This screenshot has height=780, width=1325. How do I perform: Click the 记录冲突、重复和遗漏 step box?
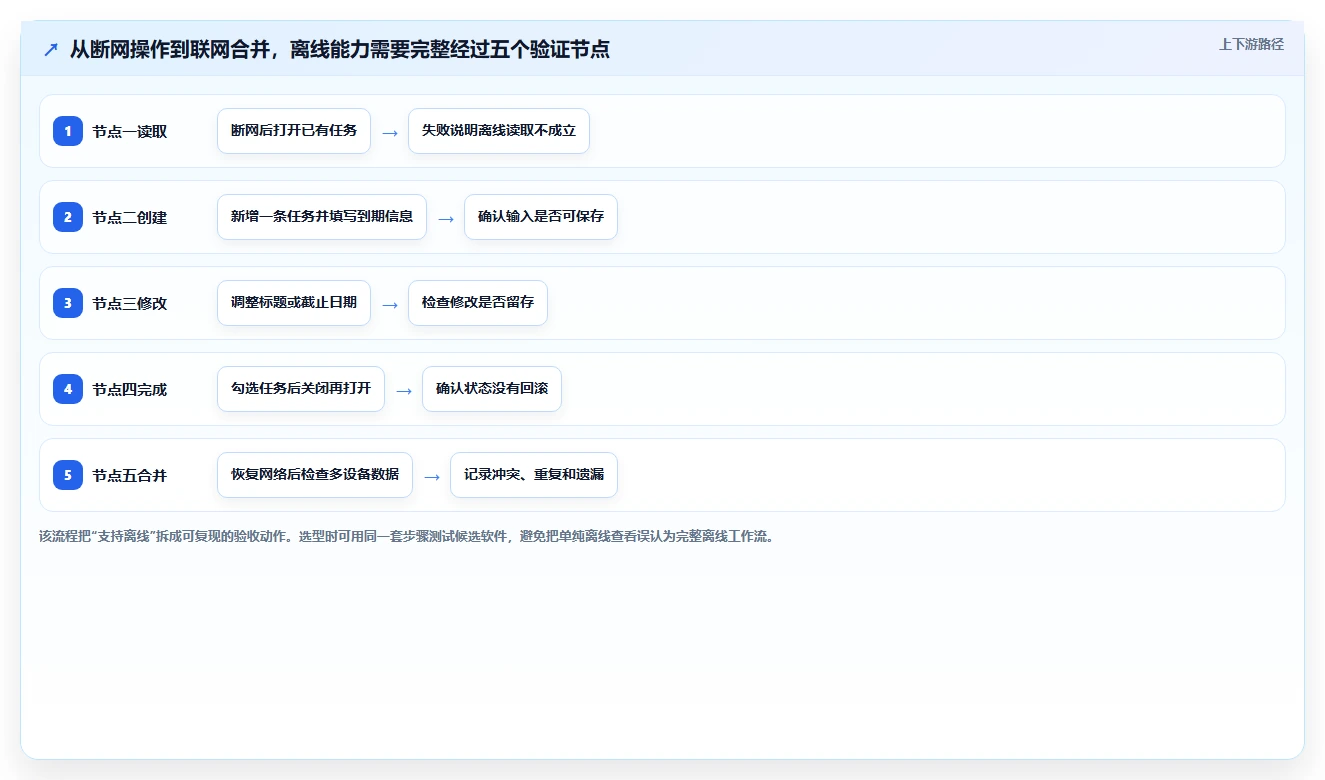click(534, 475)
